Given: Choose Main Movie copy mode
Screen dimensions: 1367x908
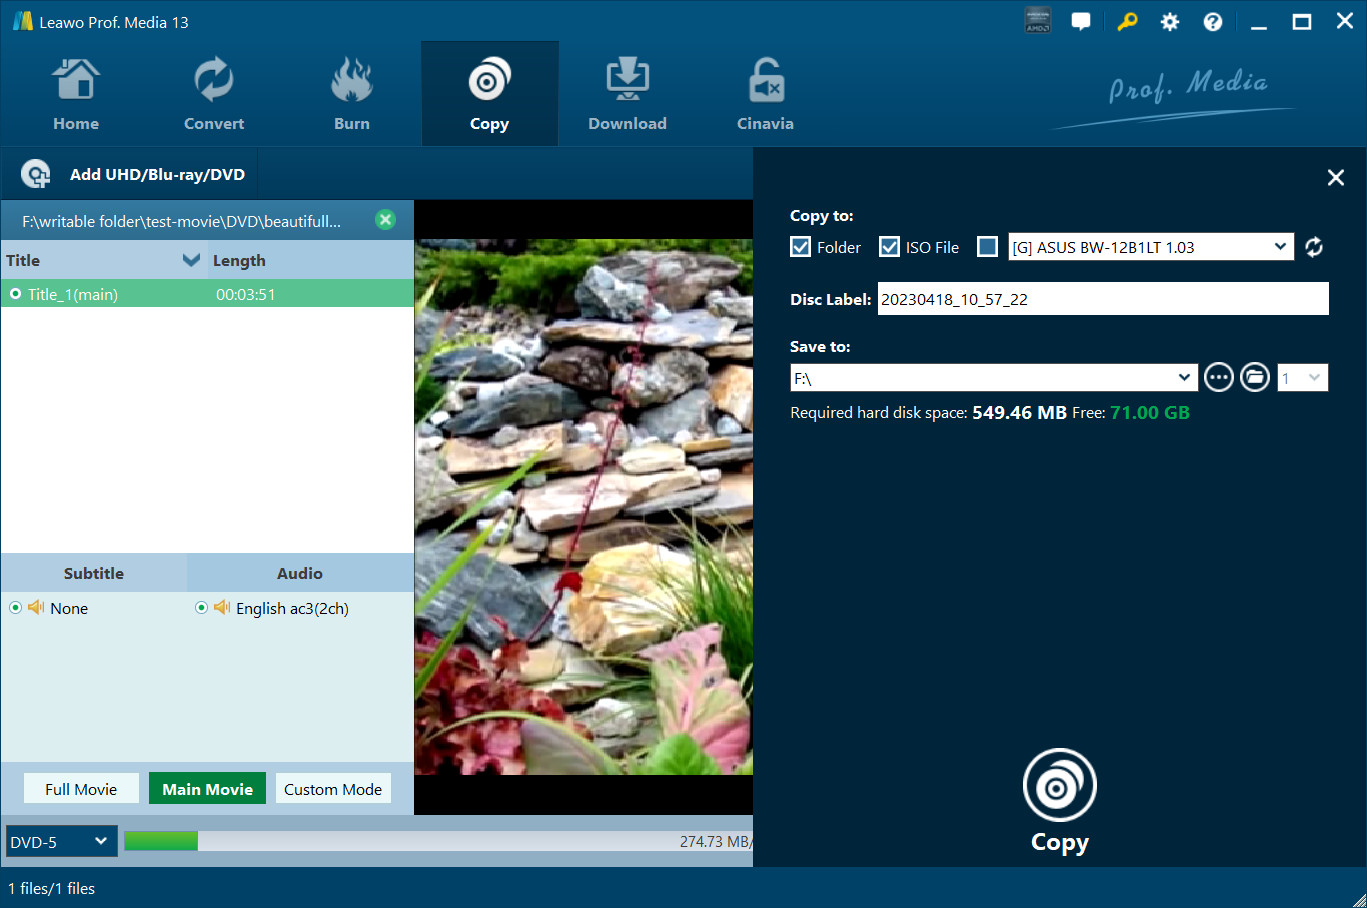Looking at the screenshot, I should (x=208, y=789).
